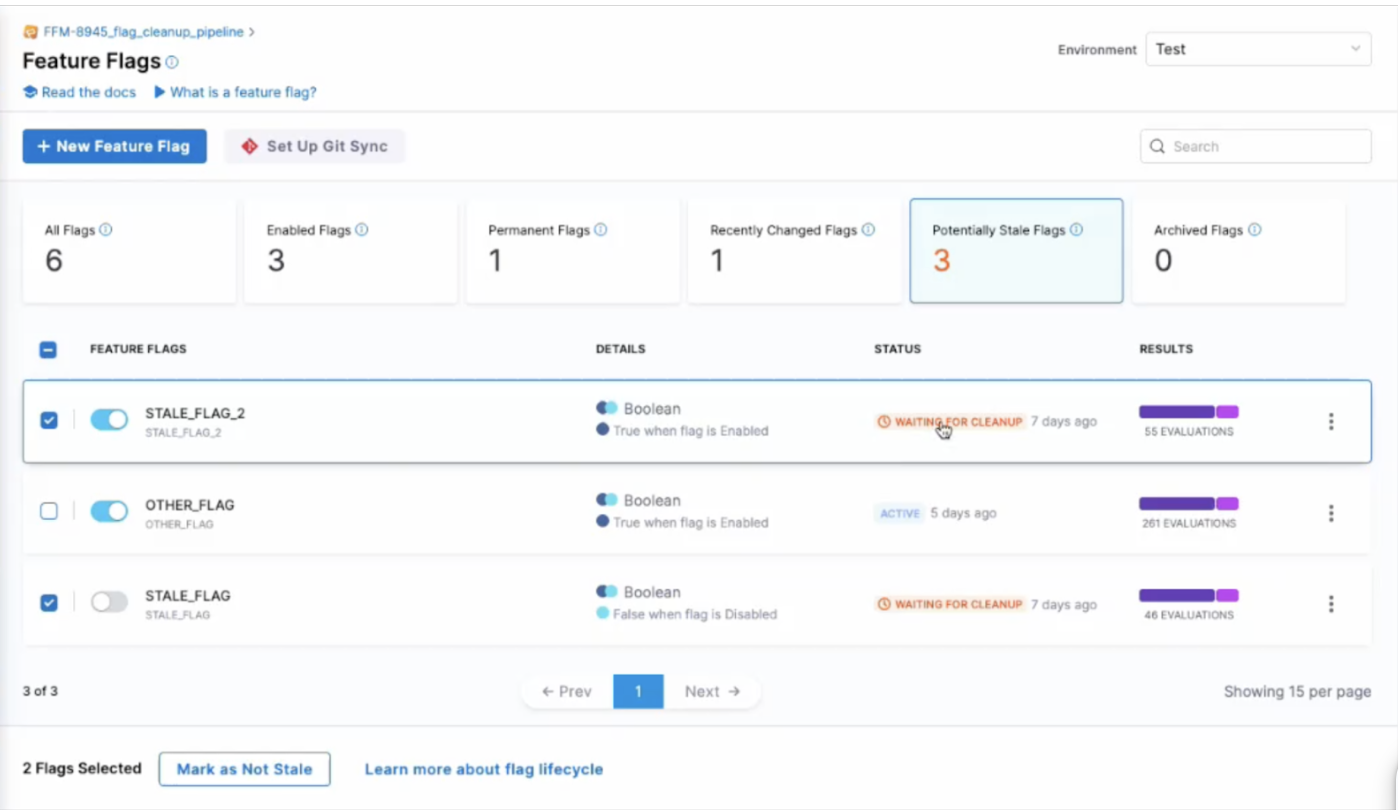
Task: Click the Harness icon in the breadcrumb
Action: [29, 31]
